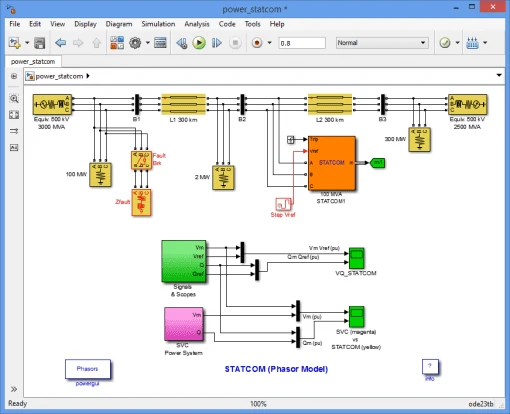Image resolution: width=510 pixels, height=414 pixels.
Task: Click the Phasors powergui block
Action: tap(88, 369)
